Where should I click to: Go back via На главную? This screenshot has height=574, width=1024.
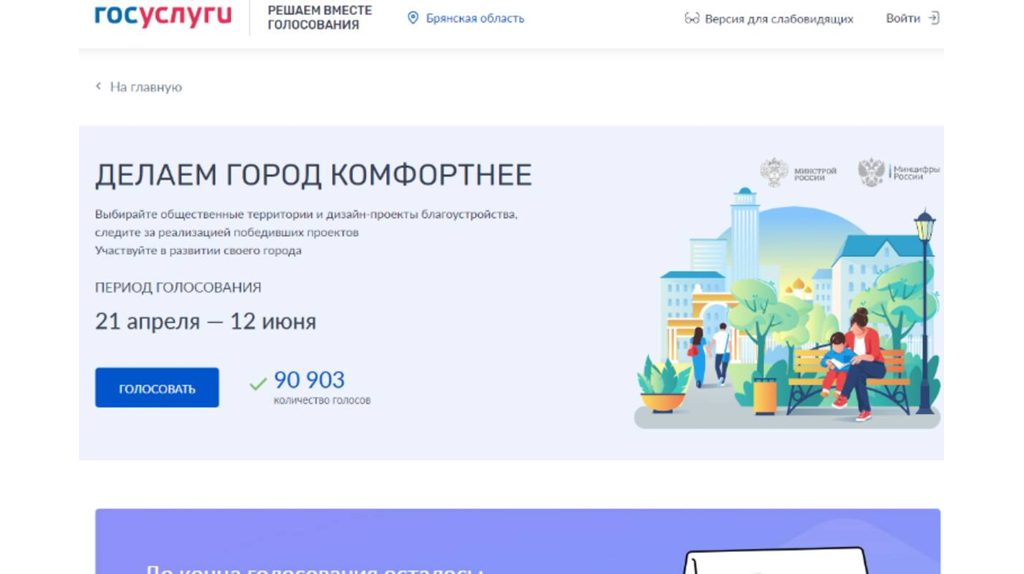point(146,87)
